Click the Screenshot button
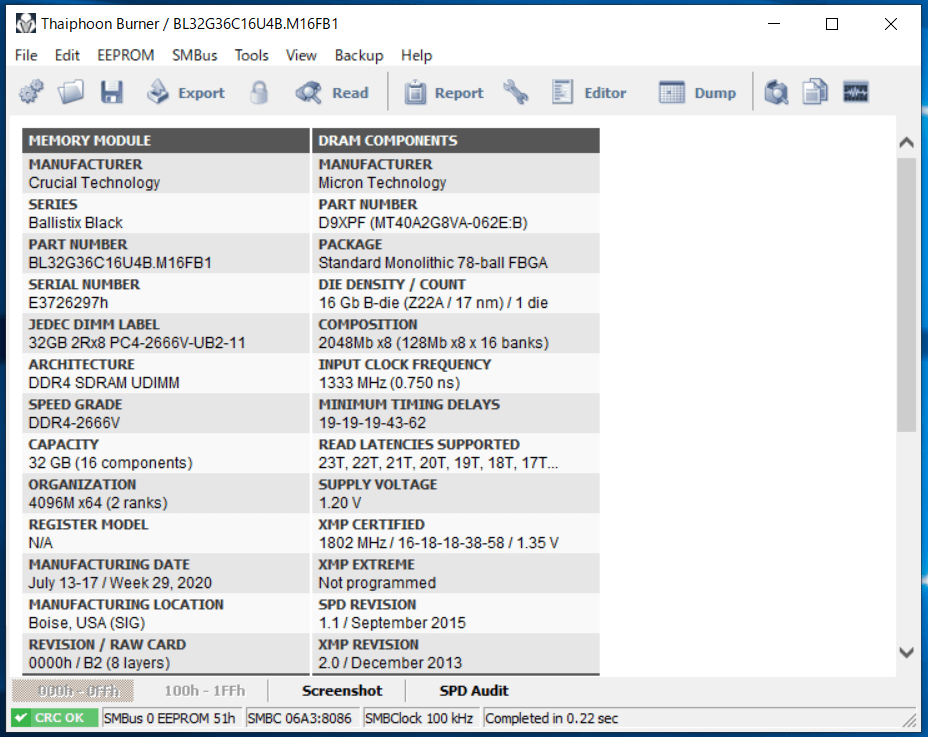This screenshot has width=928, height=737. click(x=342, y=691)
